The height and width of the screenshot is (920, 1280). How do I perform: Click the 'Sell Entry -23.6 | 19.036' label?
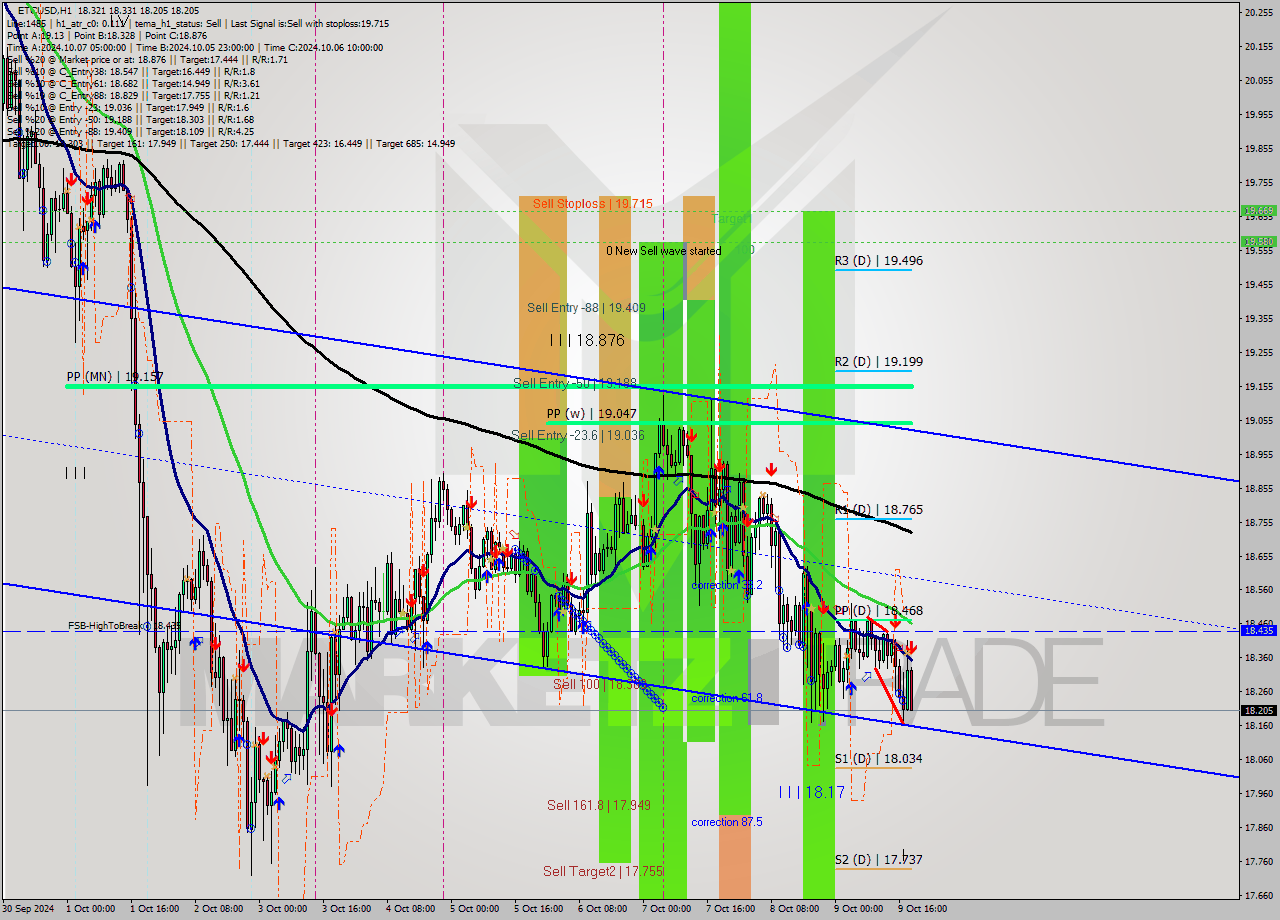point(578,435)
